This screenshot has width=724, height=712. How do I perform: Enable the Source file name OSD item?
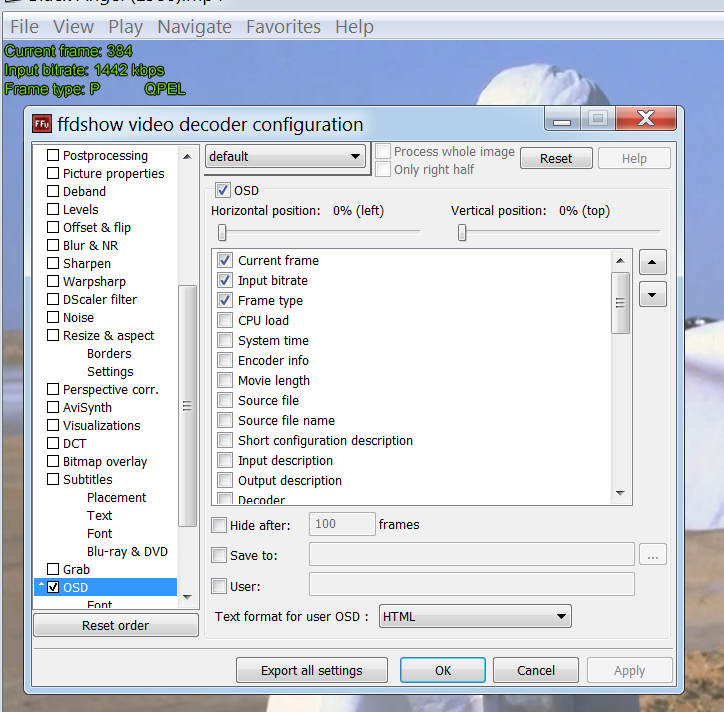point(225,420)
